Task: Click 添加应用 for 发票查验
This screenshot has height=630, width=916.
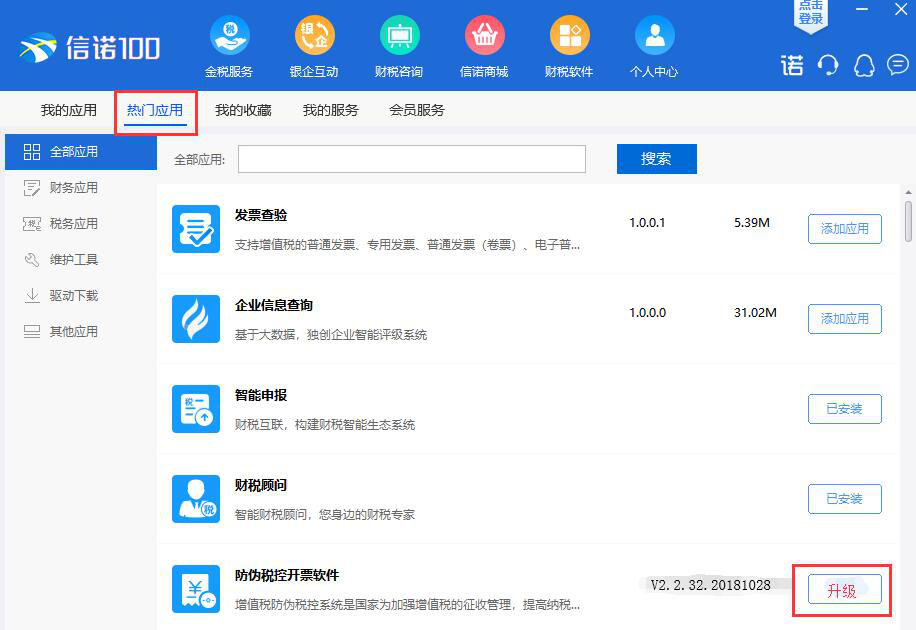Action: (x=845, y=229)
